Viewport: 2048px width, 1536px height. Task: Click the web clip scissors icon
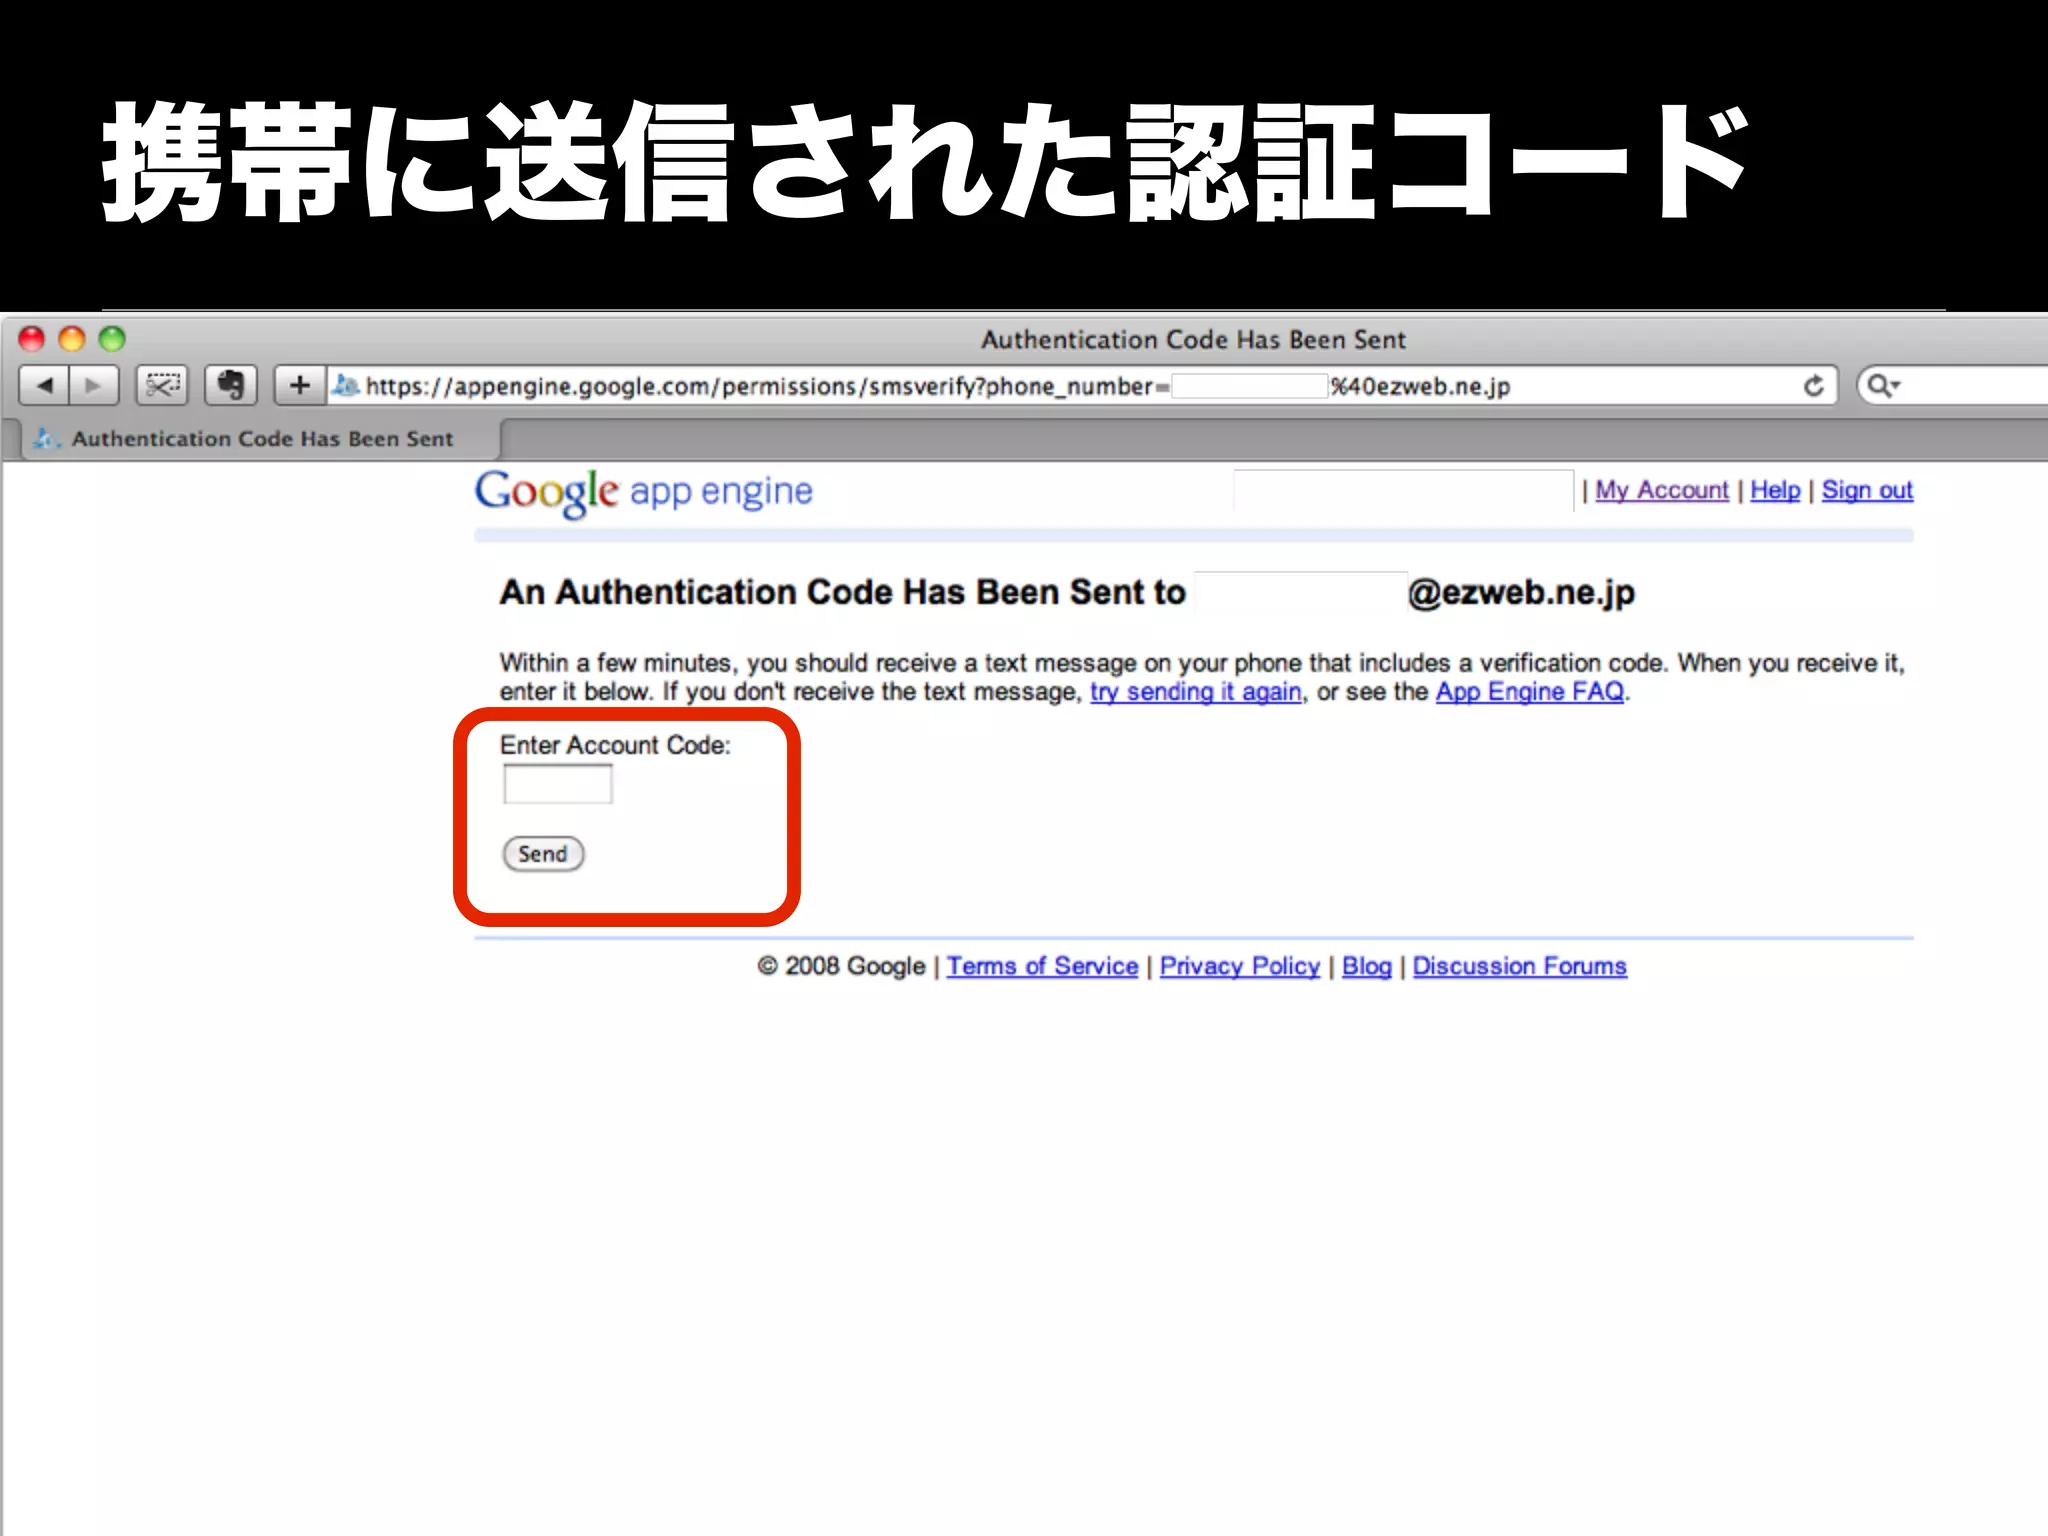pyautogui.click(x=162, y=385)
